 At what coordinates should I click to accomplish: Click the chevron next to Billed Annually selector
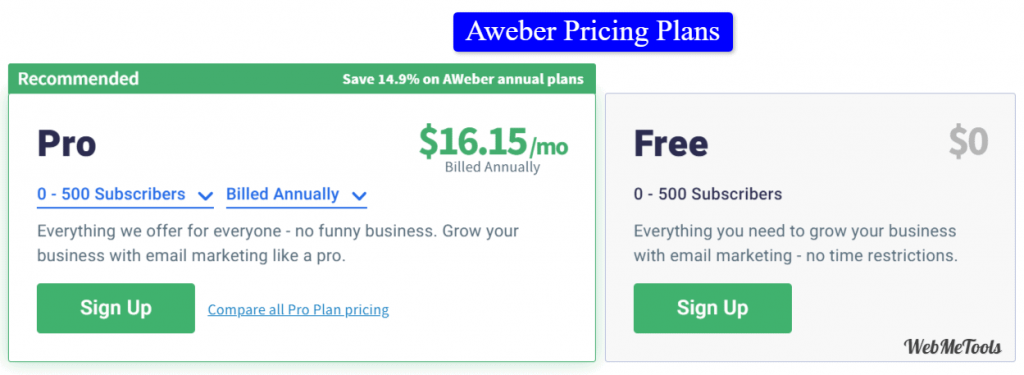[x=359, y=195]
